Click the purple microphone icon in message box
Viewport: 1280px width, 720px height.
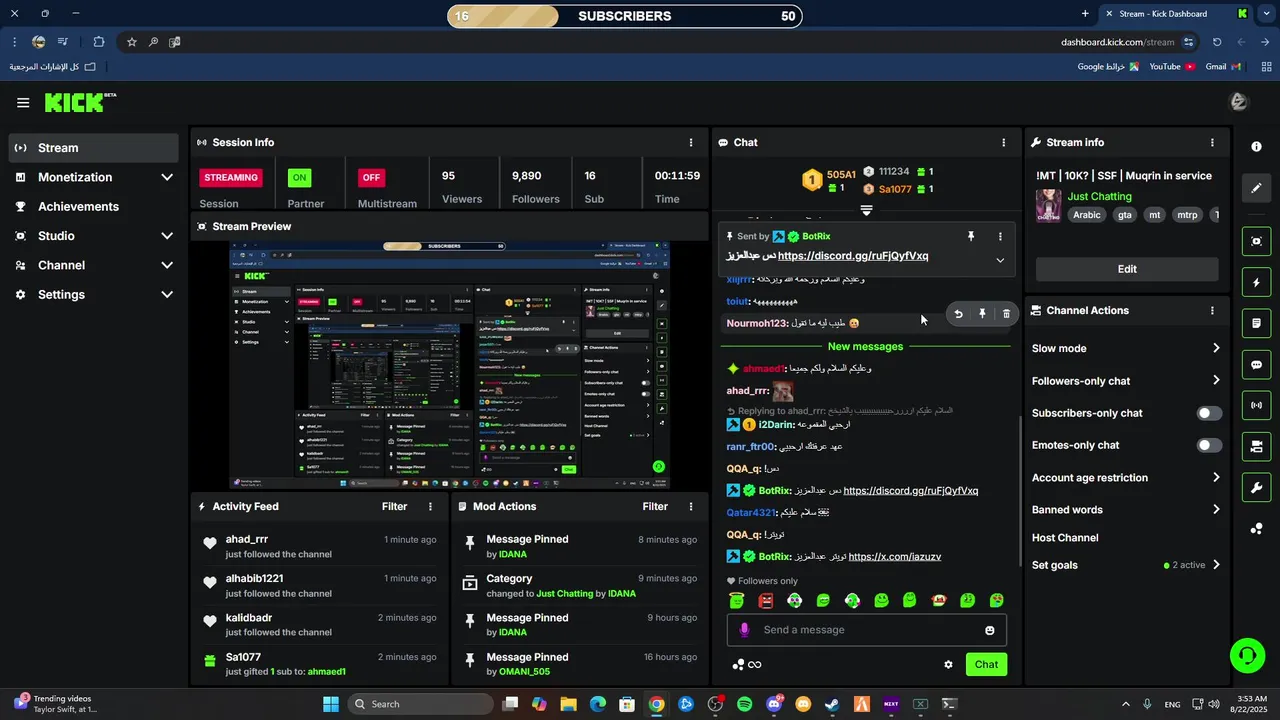(x=744, y=630)
